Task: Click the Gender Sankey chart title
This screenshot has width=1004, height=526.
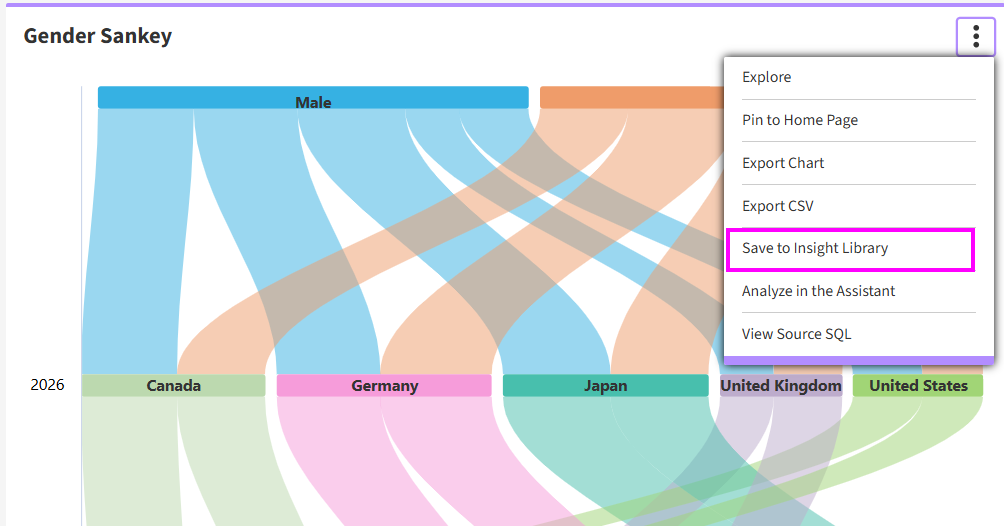Action: (98, 36)
